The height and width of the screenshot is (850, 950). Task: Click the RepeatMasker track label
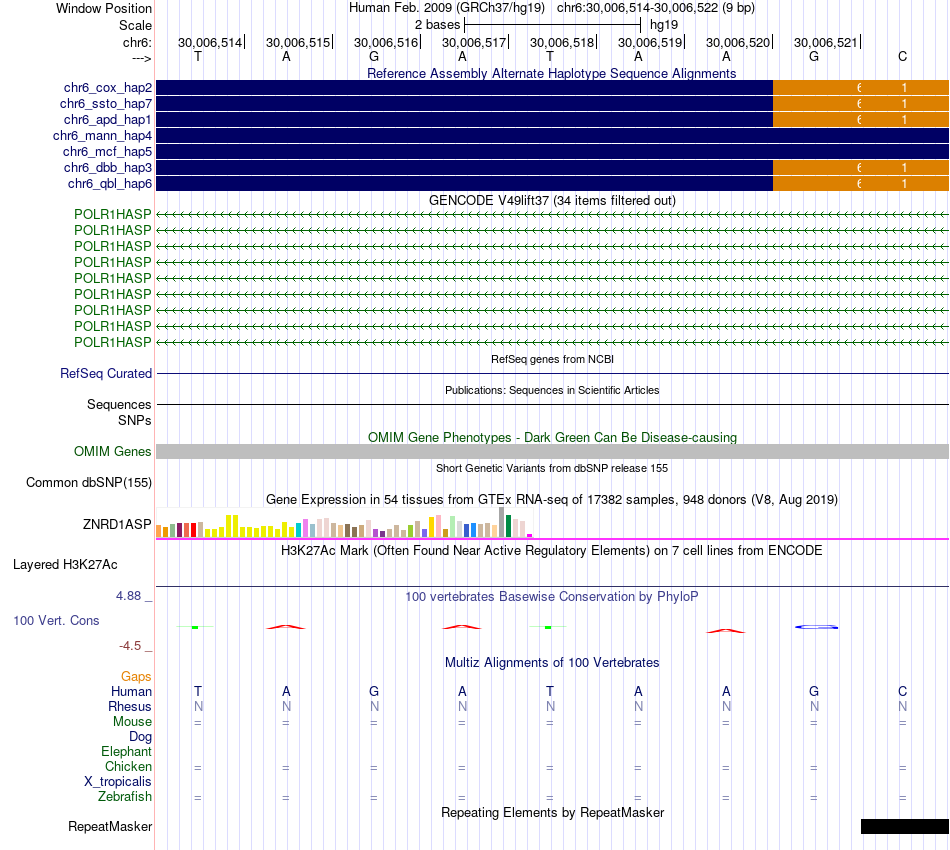pos(110,827)
